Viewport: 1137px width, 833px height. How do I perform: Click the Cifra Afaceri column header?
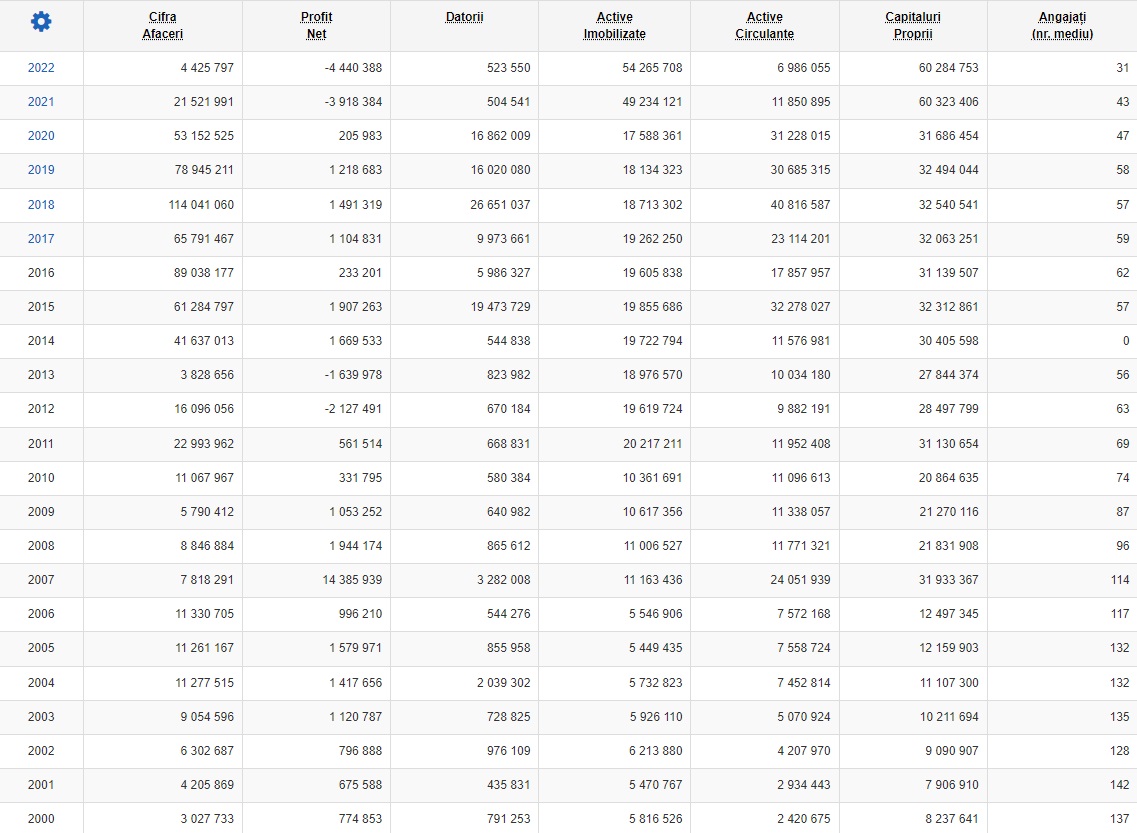(x=162, y=25)
